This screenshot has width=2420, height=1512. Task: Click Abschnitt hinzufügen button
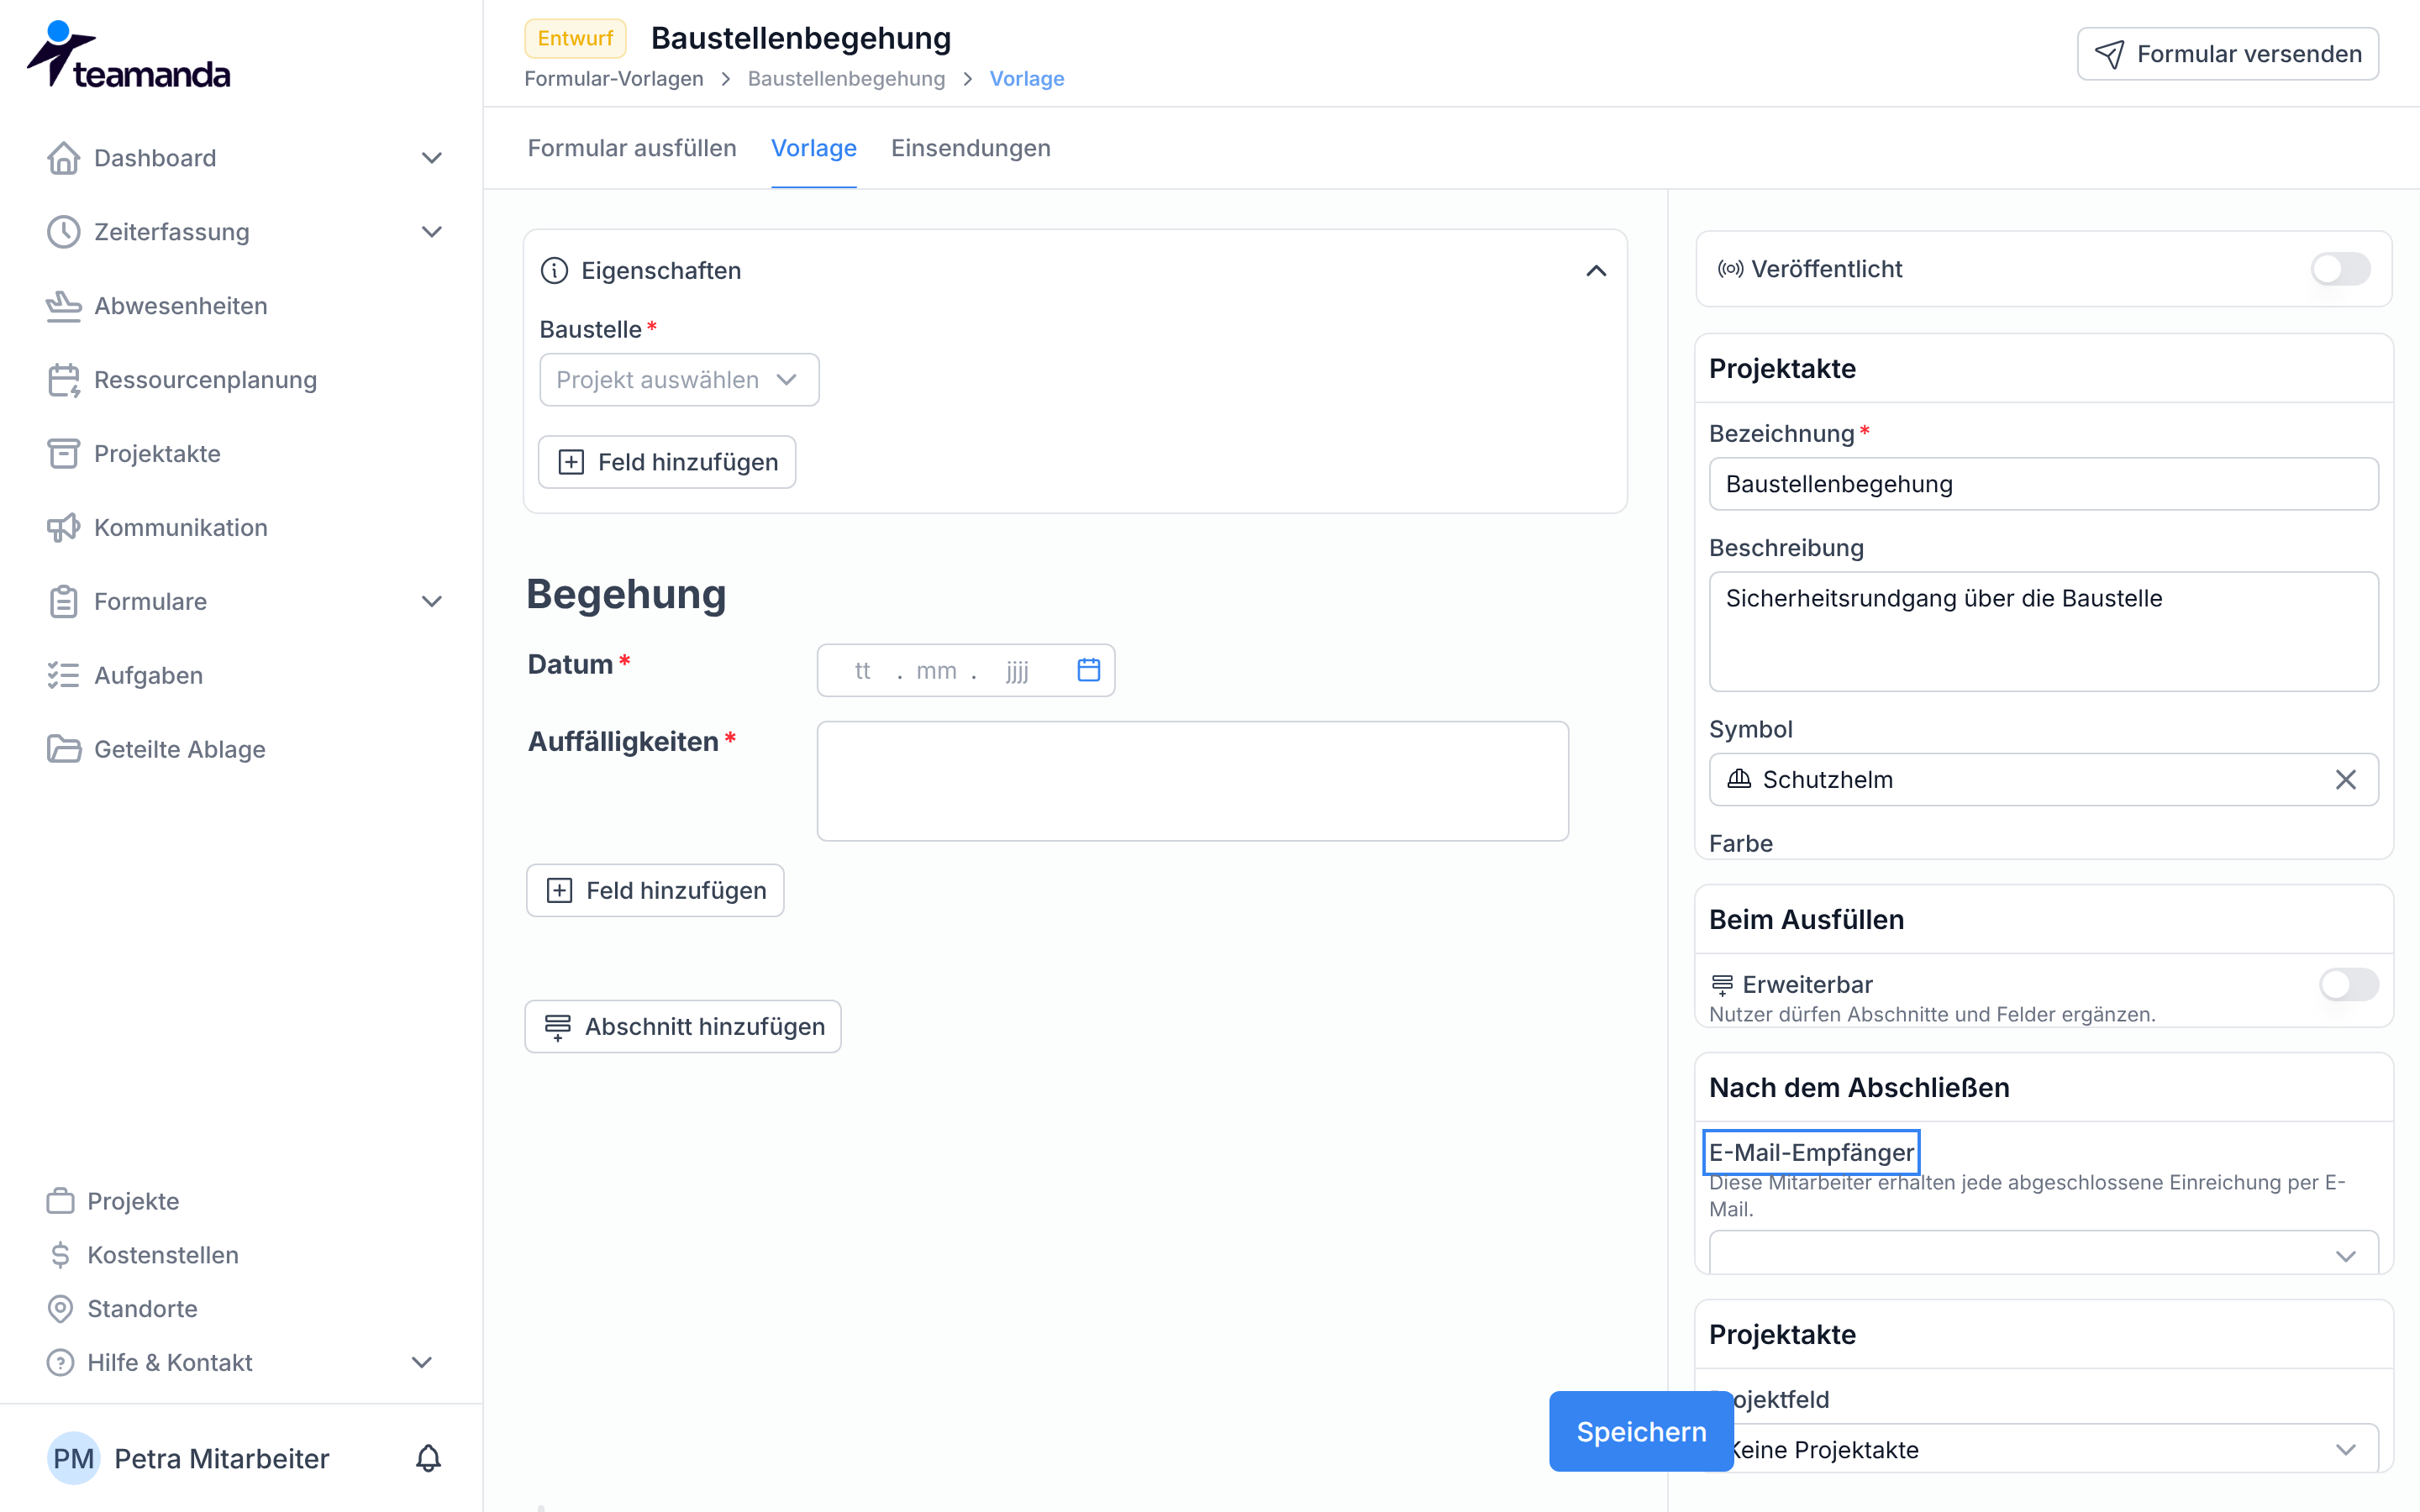coord(683,1027)
